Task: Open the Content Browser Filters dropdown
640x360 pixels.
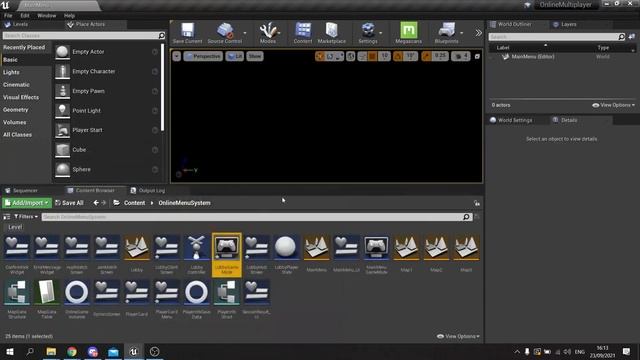Action: tap(26, 216)
